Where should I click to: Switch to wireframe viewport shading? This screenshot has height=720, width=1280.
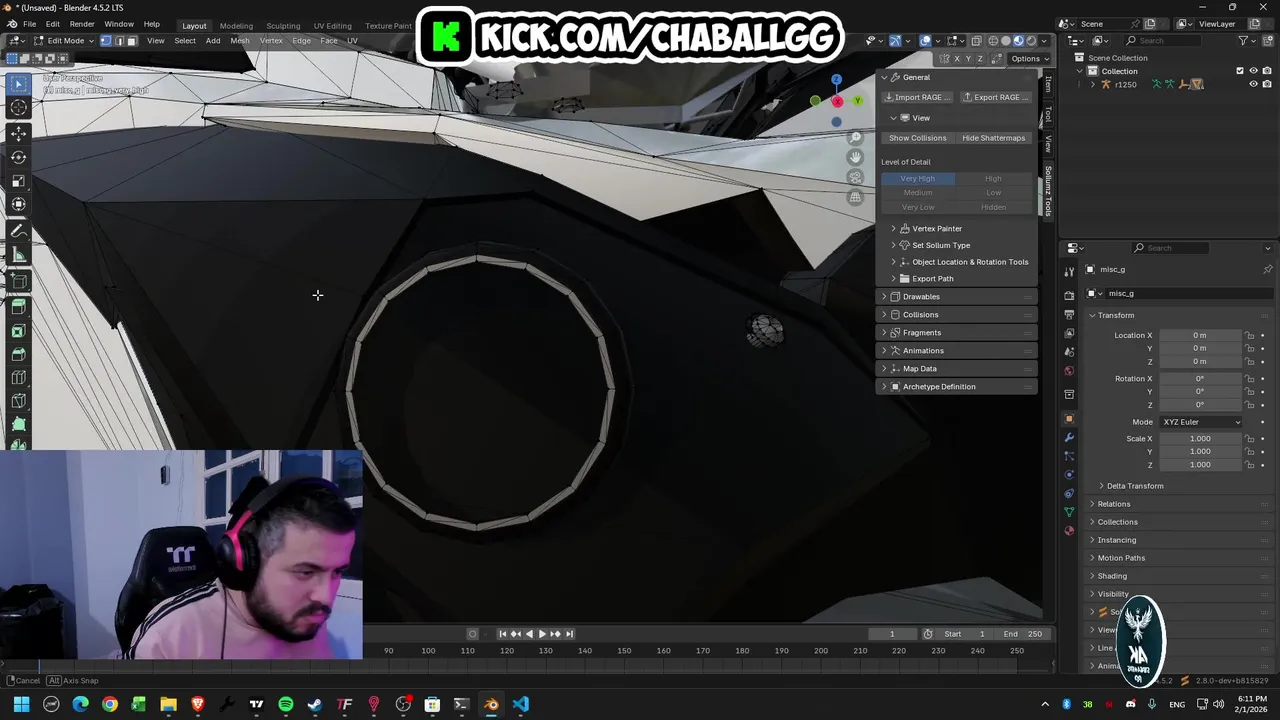click(x=993, y=41)
